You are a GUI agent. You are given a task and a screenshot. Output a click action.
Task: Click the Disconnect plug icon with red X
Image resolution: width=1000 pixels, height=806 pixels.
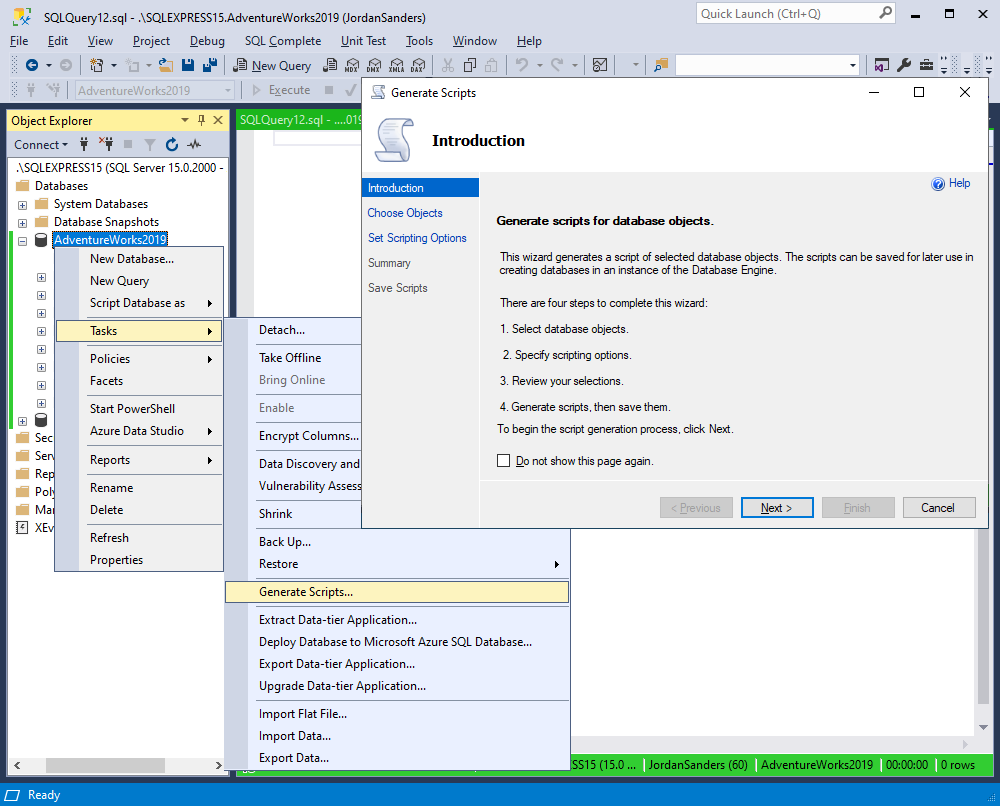click(x=106, y=144)
